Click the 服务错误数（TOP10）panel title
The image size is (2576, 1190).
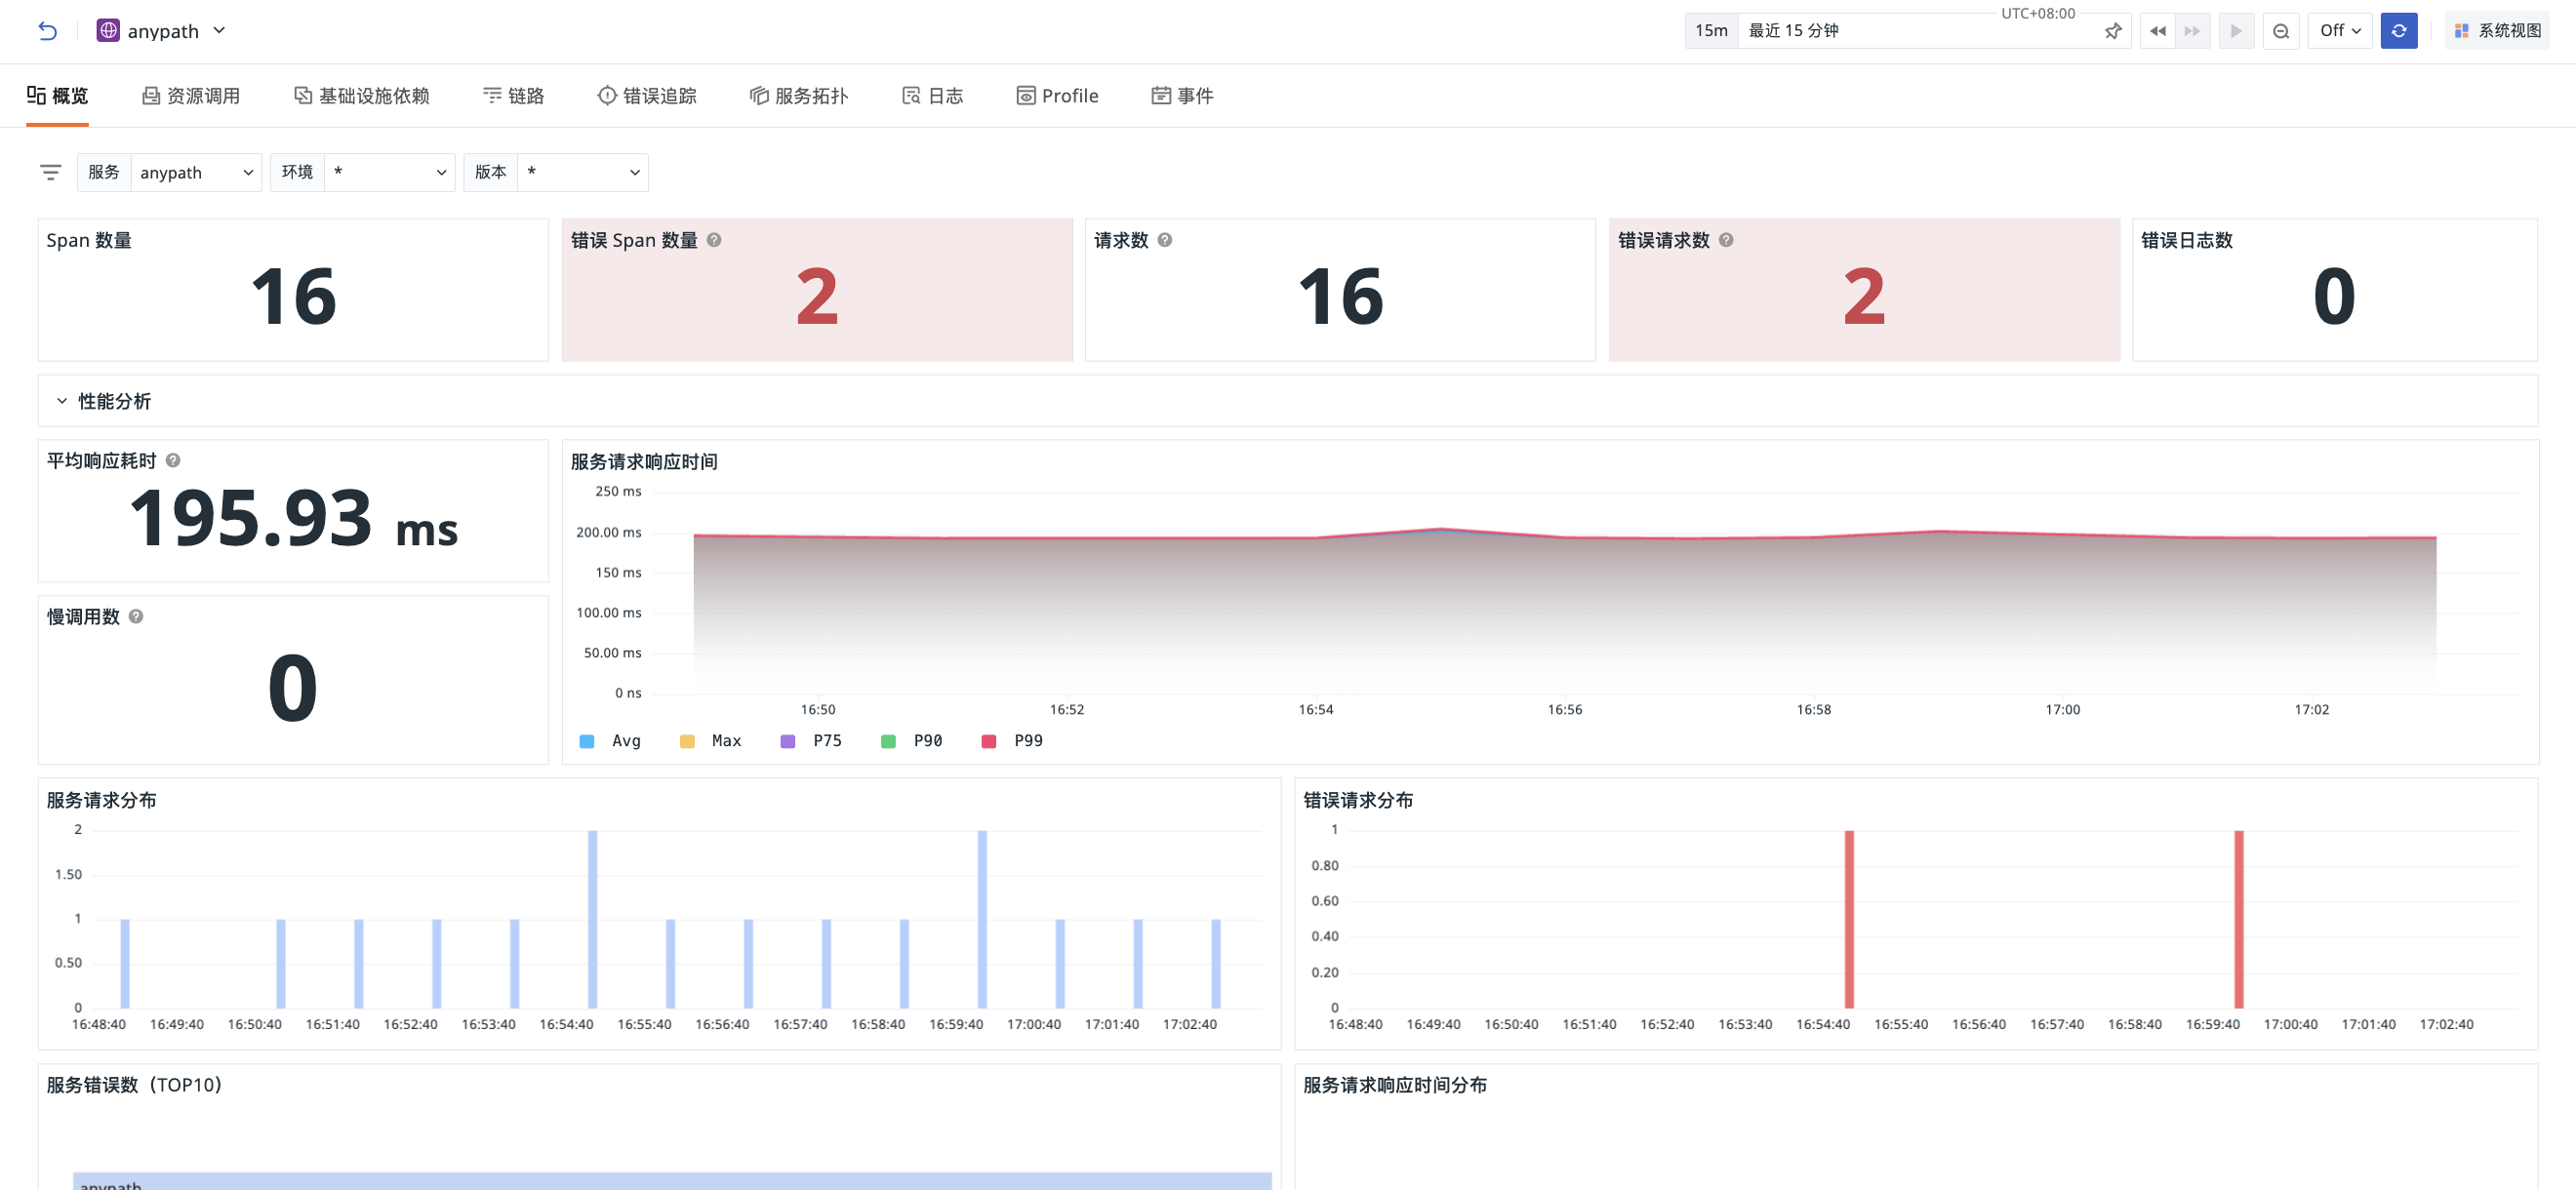(x=134, y=1085)
